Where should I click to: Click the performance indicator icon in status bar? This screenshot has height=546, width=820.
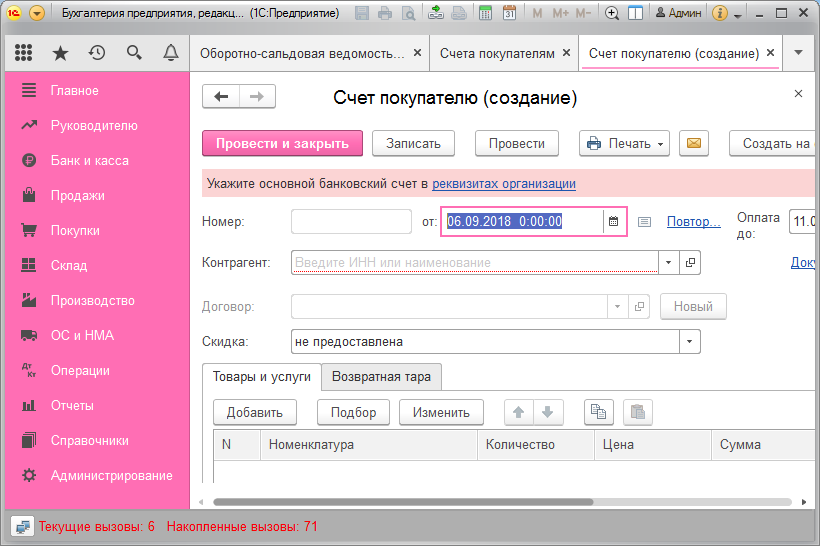tap(22, 527)
